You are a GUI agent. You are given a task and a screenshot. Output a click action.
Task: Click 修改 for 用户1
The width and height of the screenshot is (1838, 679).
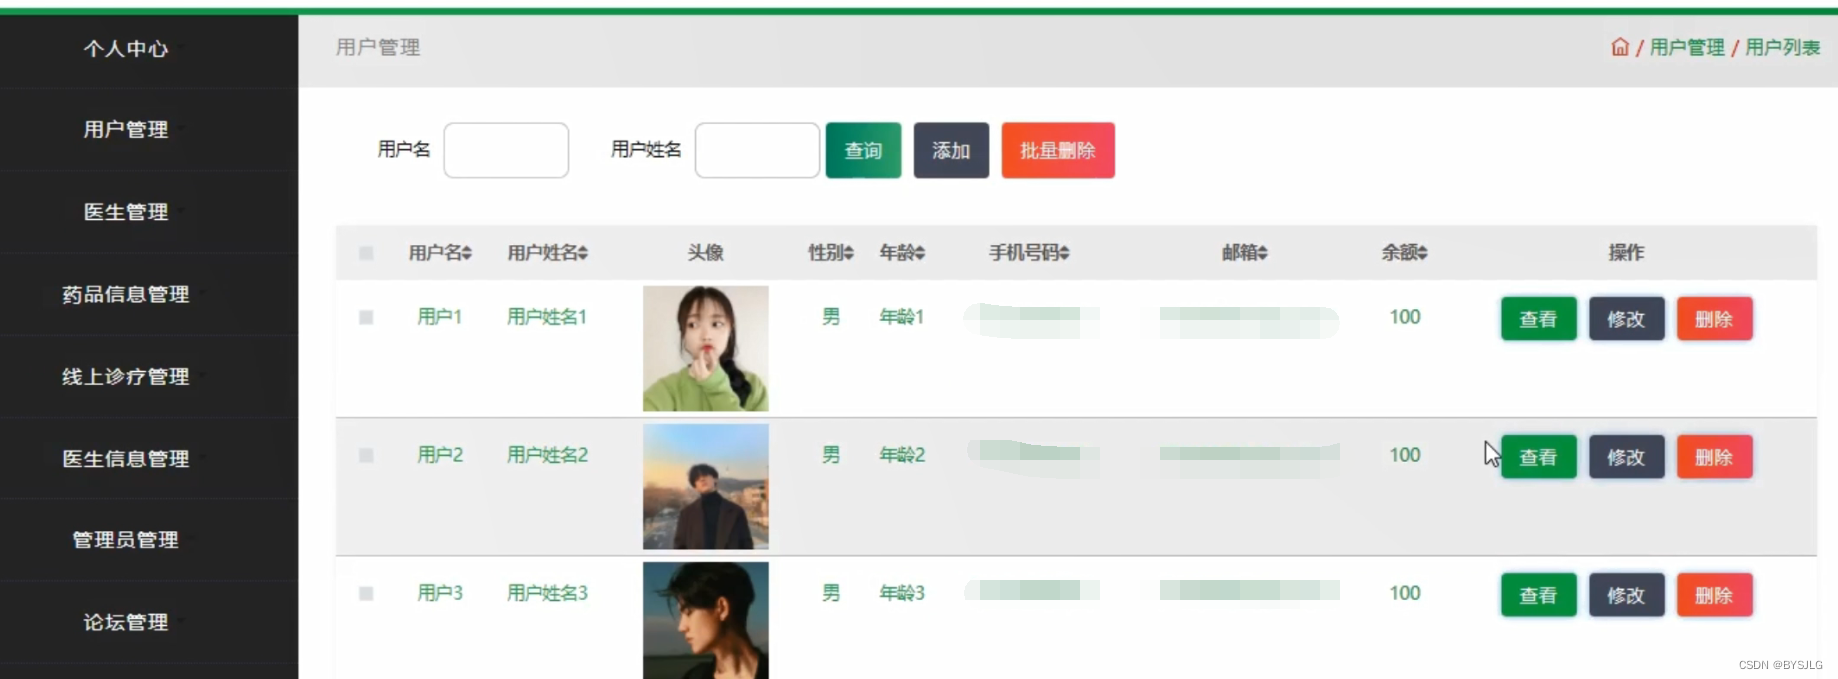1626,319
